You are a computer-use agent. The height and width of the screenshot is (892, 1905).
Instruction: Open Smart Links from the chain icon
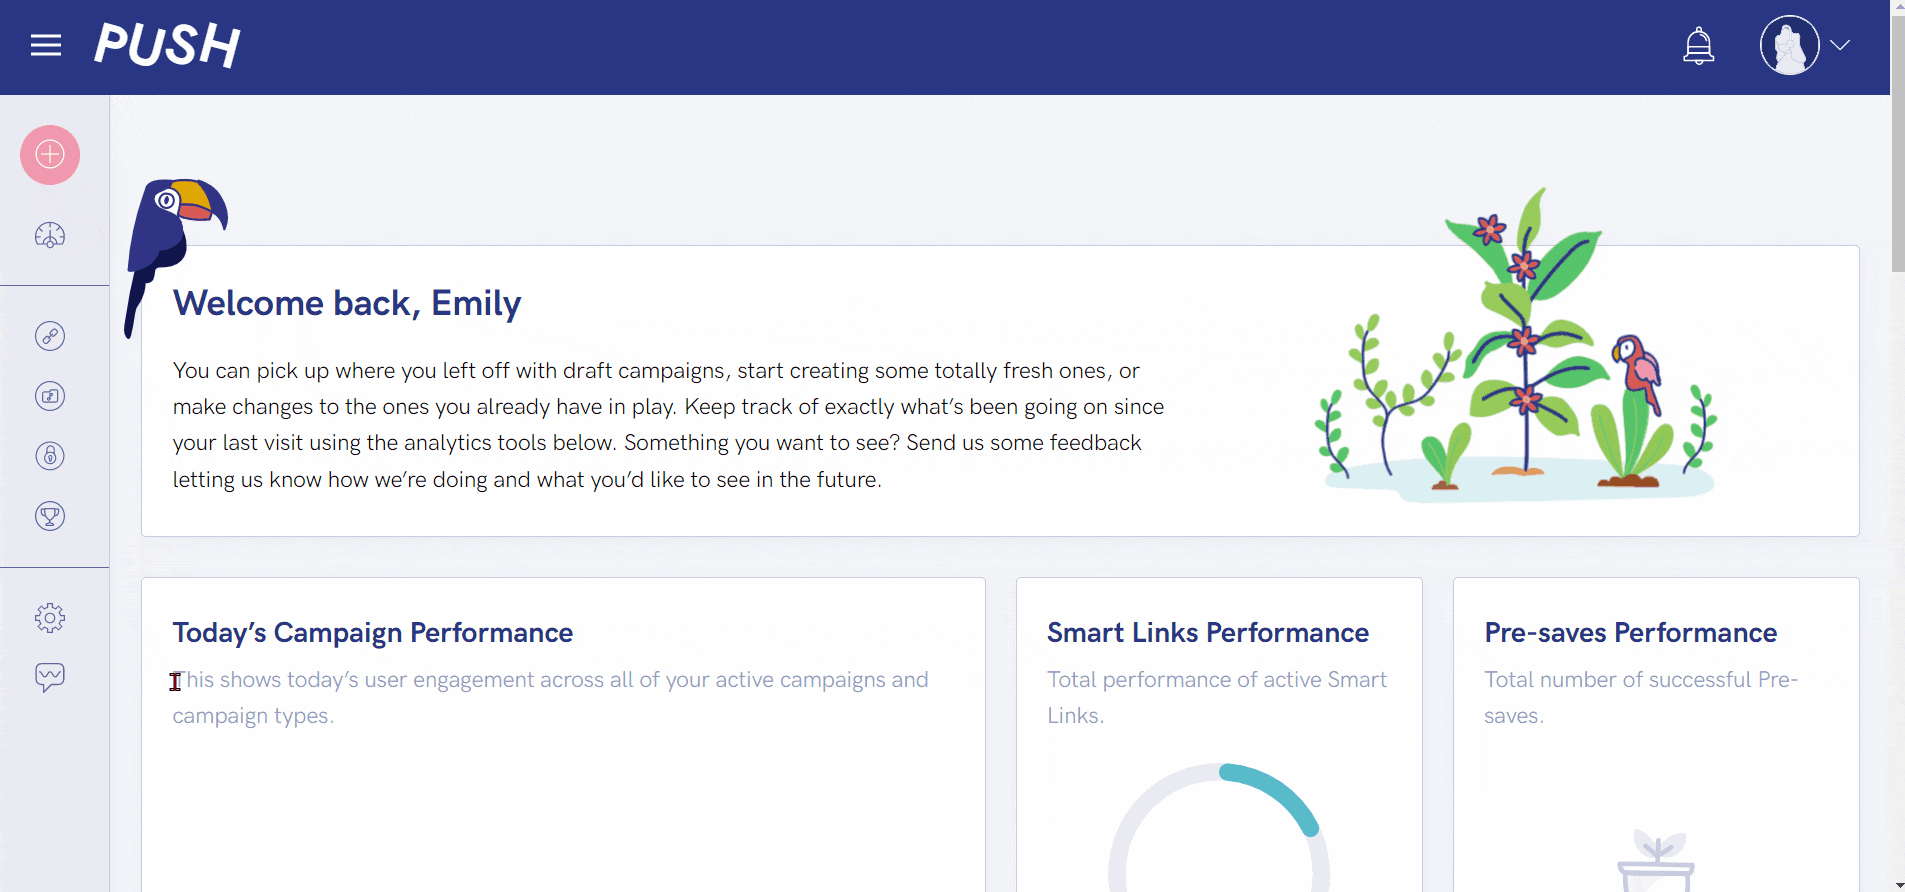[x=50, y=336]
